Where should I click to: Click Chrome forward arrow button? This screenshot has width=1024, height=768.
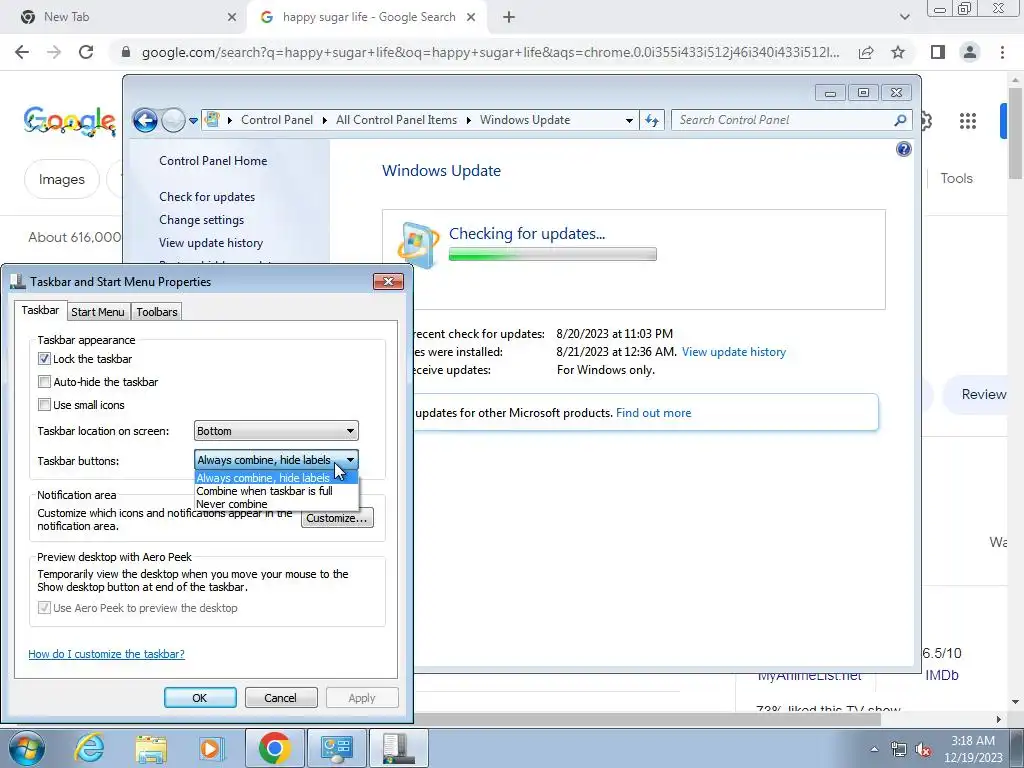point(54,52)
